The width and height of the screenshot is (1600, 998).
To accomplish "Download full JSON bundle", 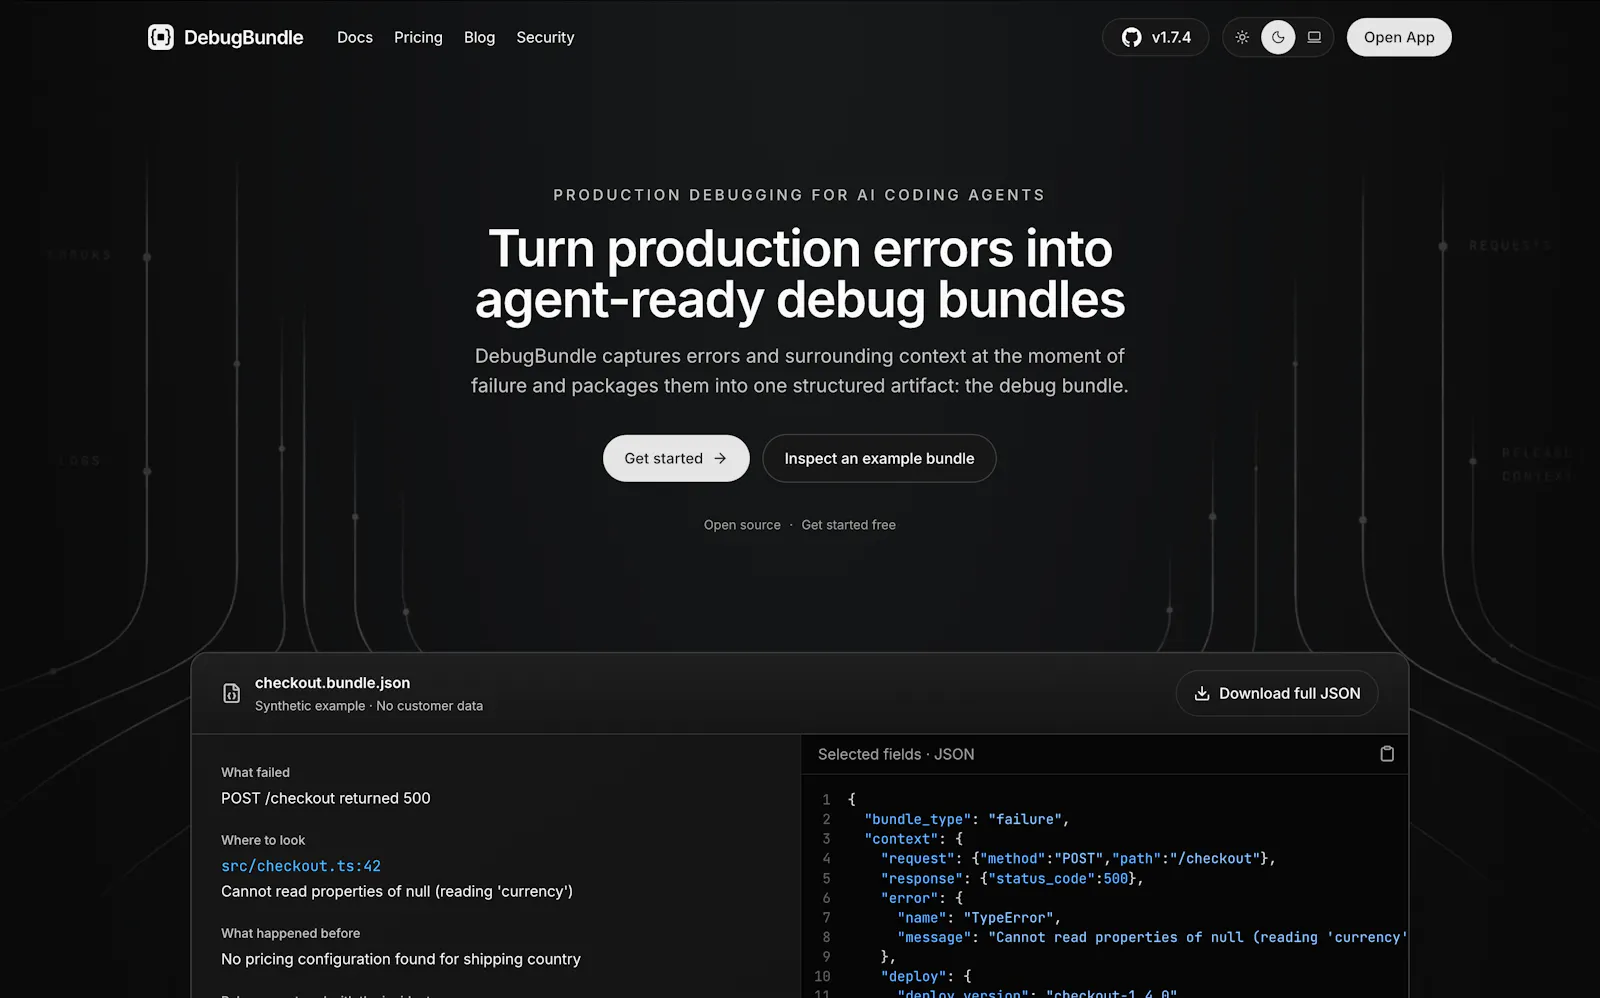I will (x=1277, y=693).
